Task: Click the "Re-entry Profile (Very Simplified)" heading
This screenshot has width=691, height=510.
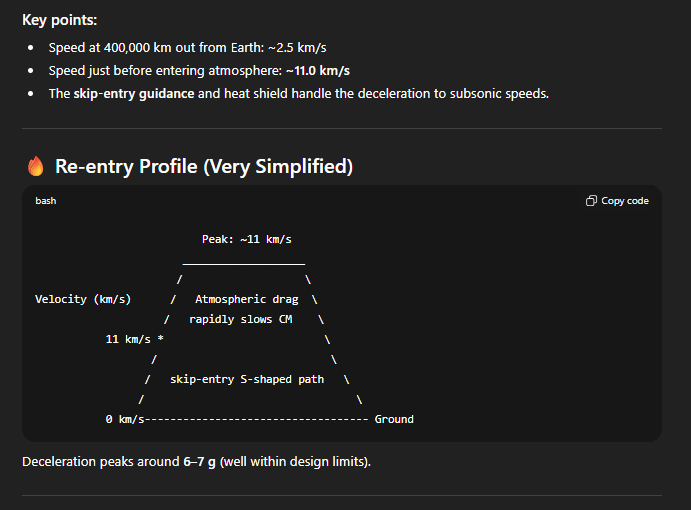Action: click(204, 166)
